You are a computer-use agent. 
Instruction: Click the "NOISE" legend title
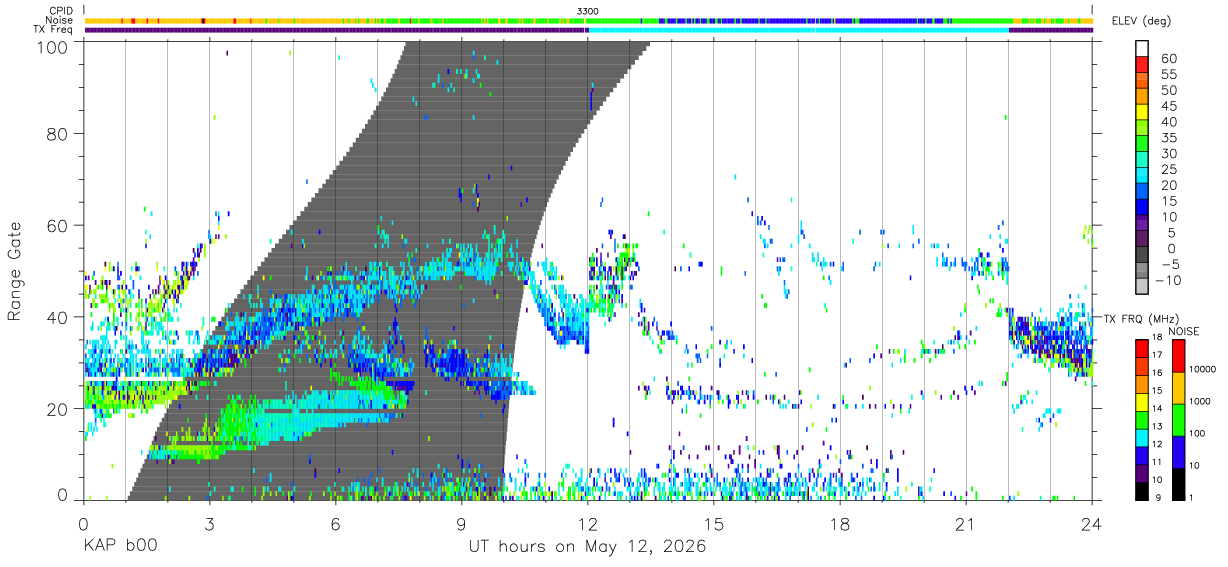(1184, 331)
